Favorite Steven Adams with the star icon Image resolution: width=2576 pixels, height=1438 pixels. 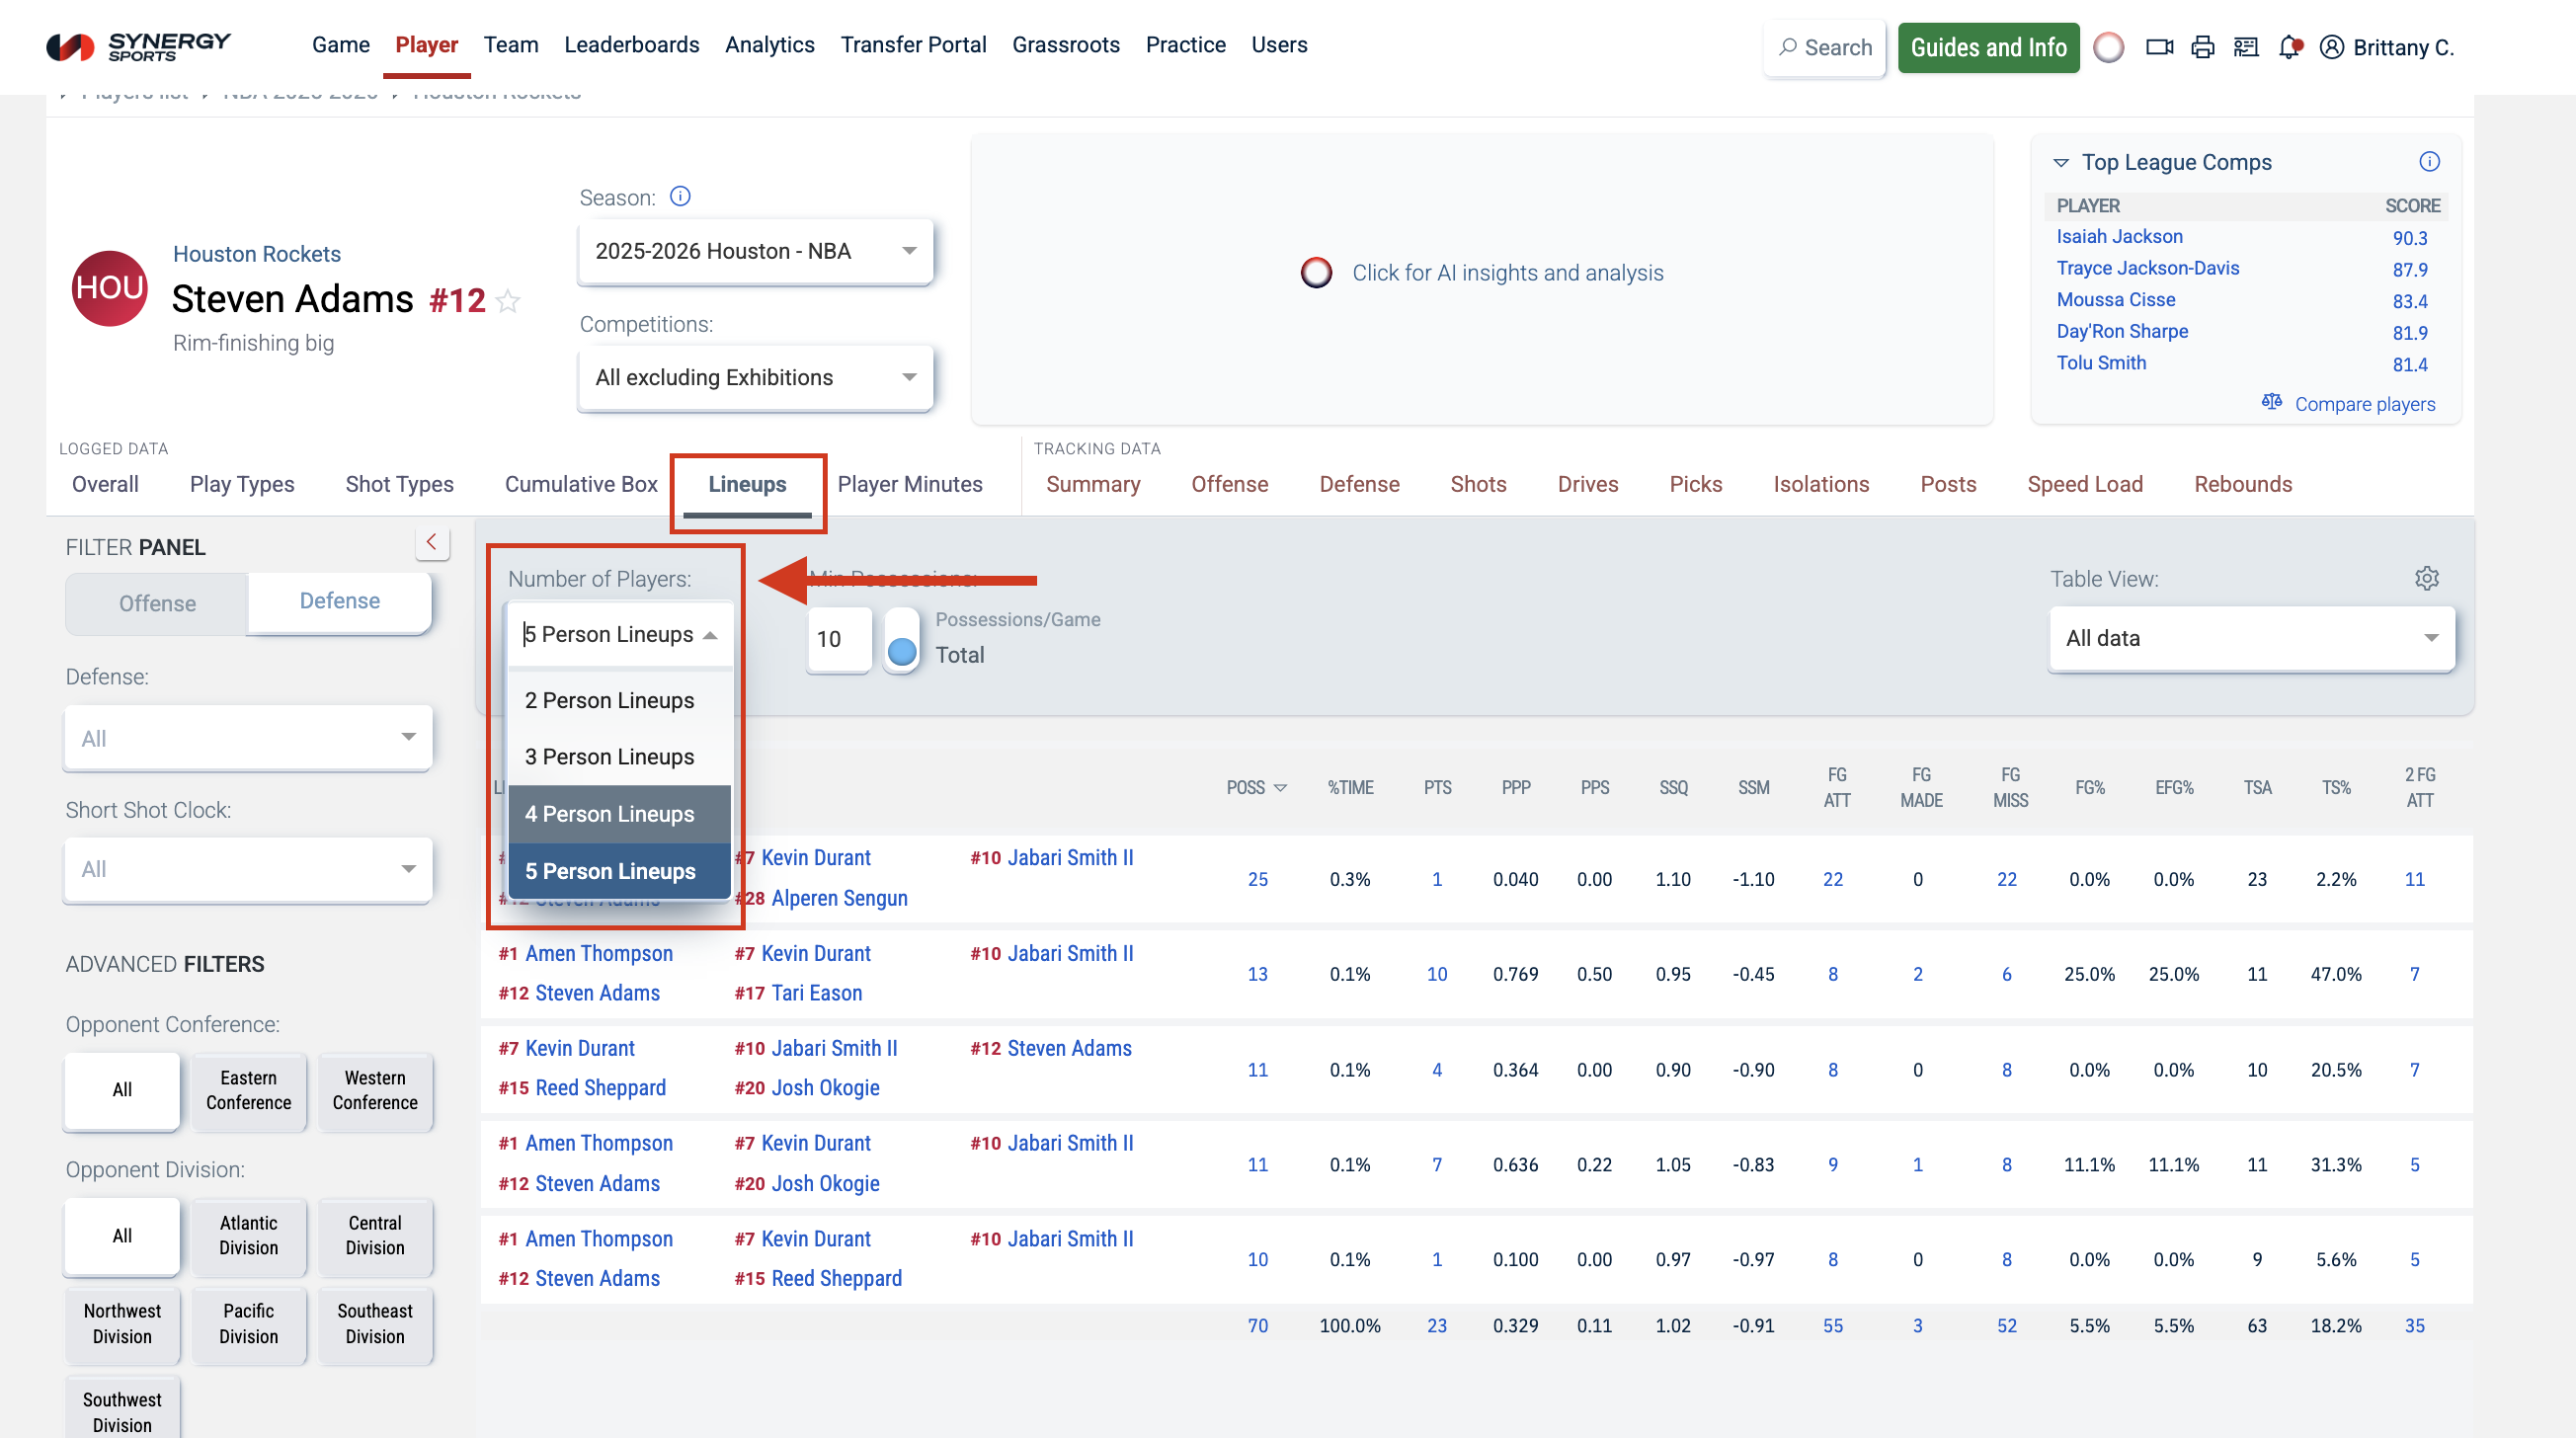508,300
